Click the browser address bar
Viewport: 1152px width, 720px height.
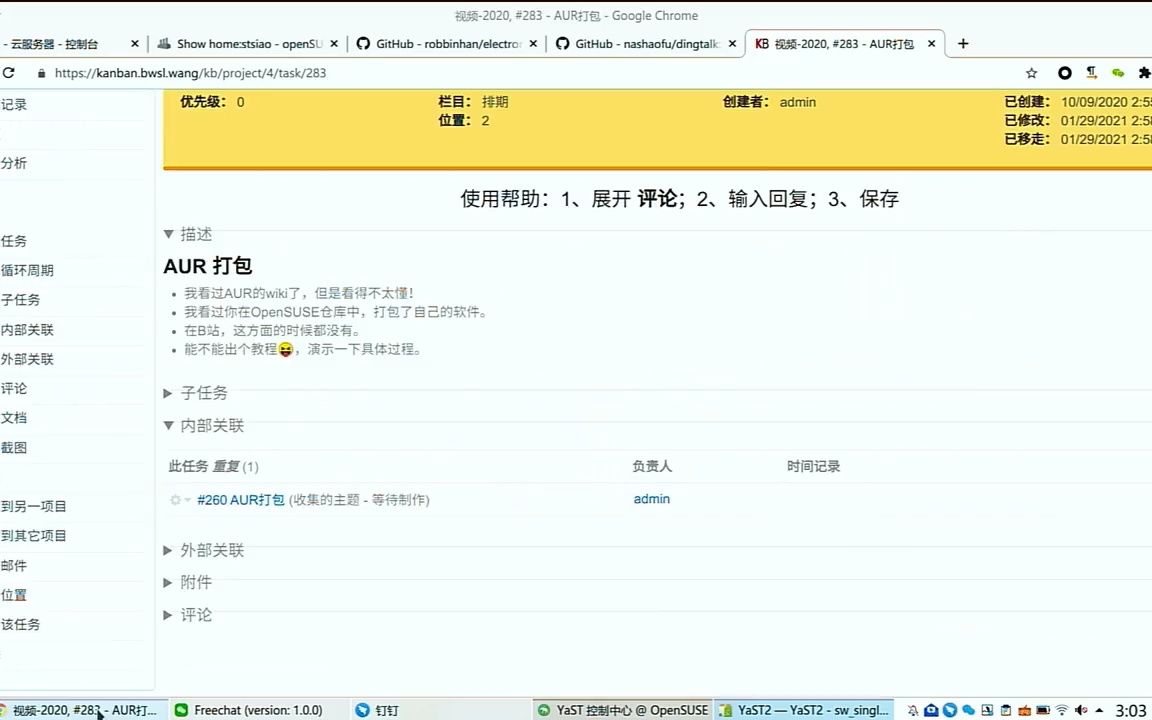(x=300, y=72)
